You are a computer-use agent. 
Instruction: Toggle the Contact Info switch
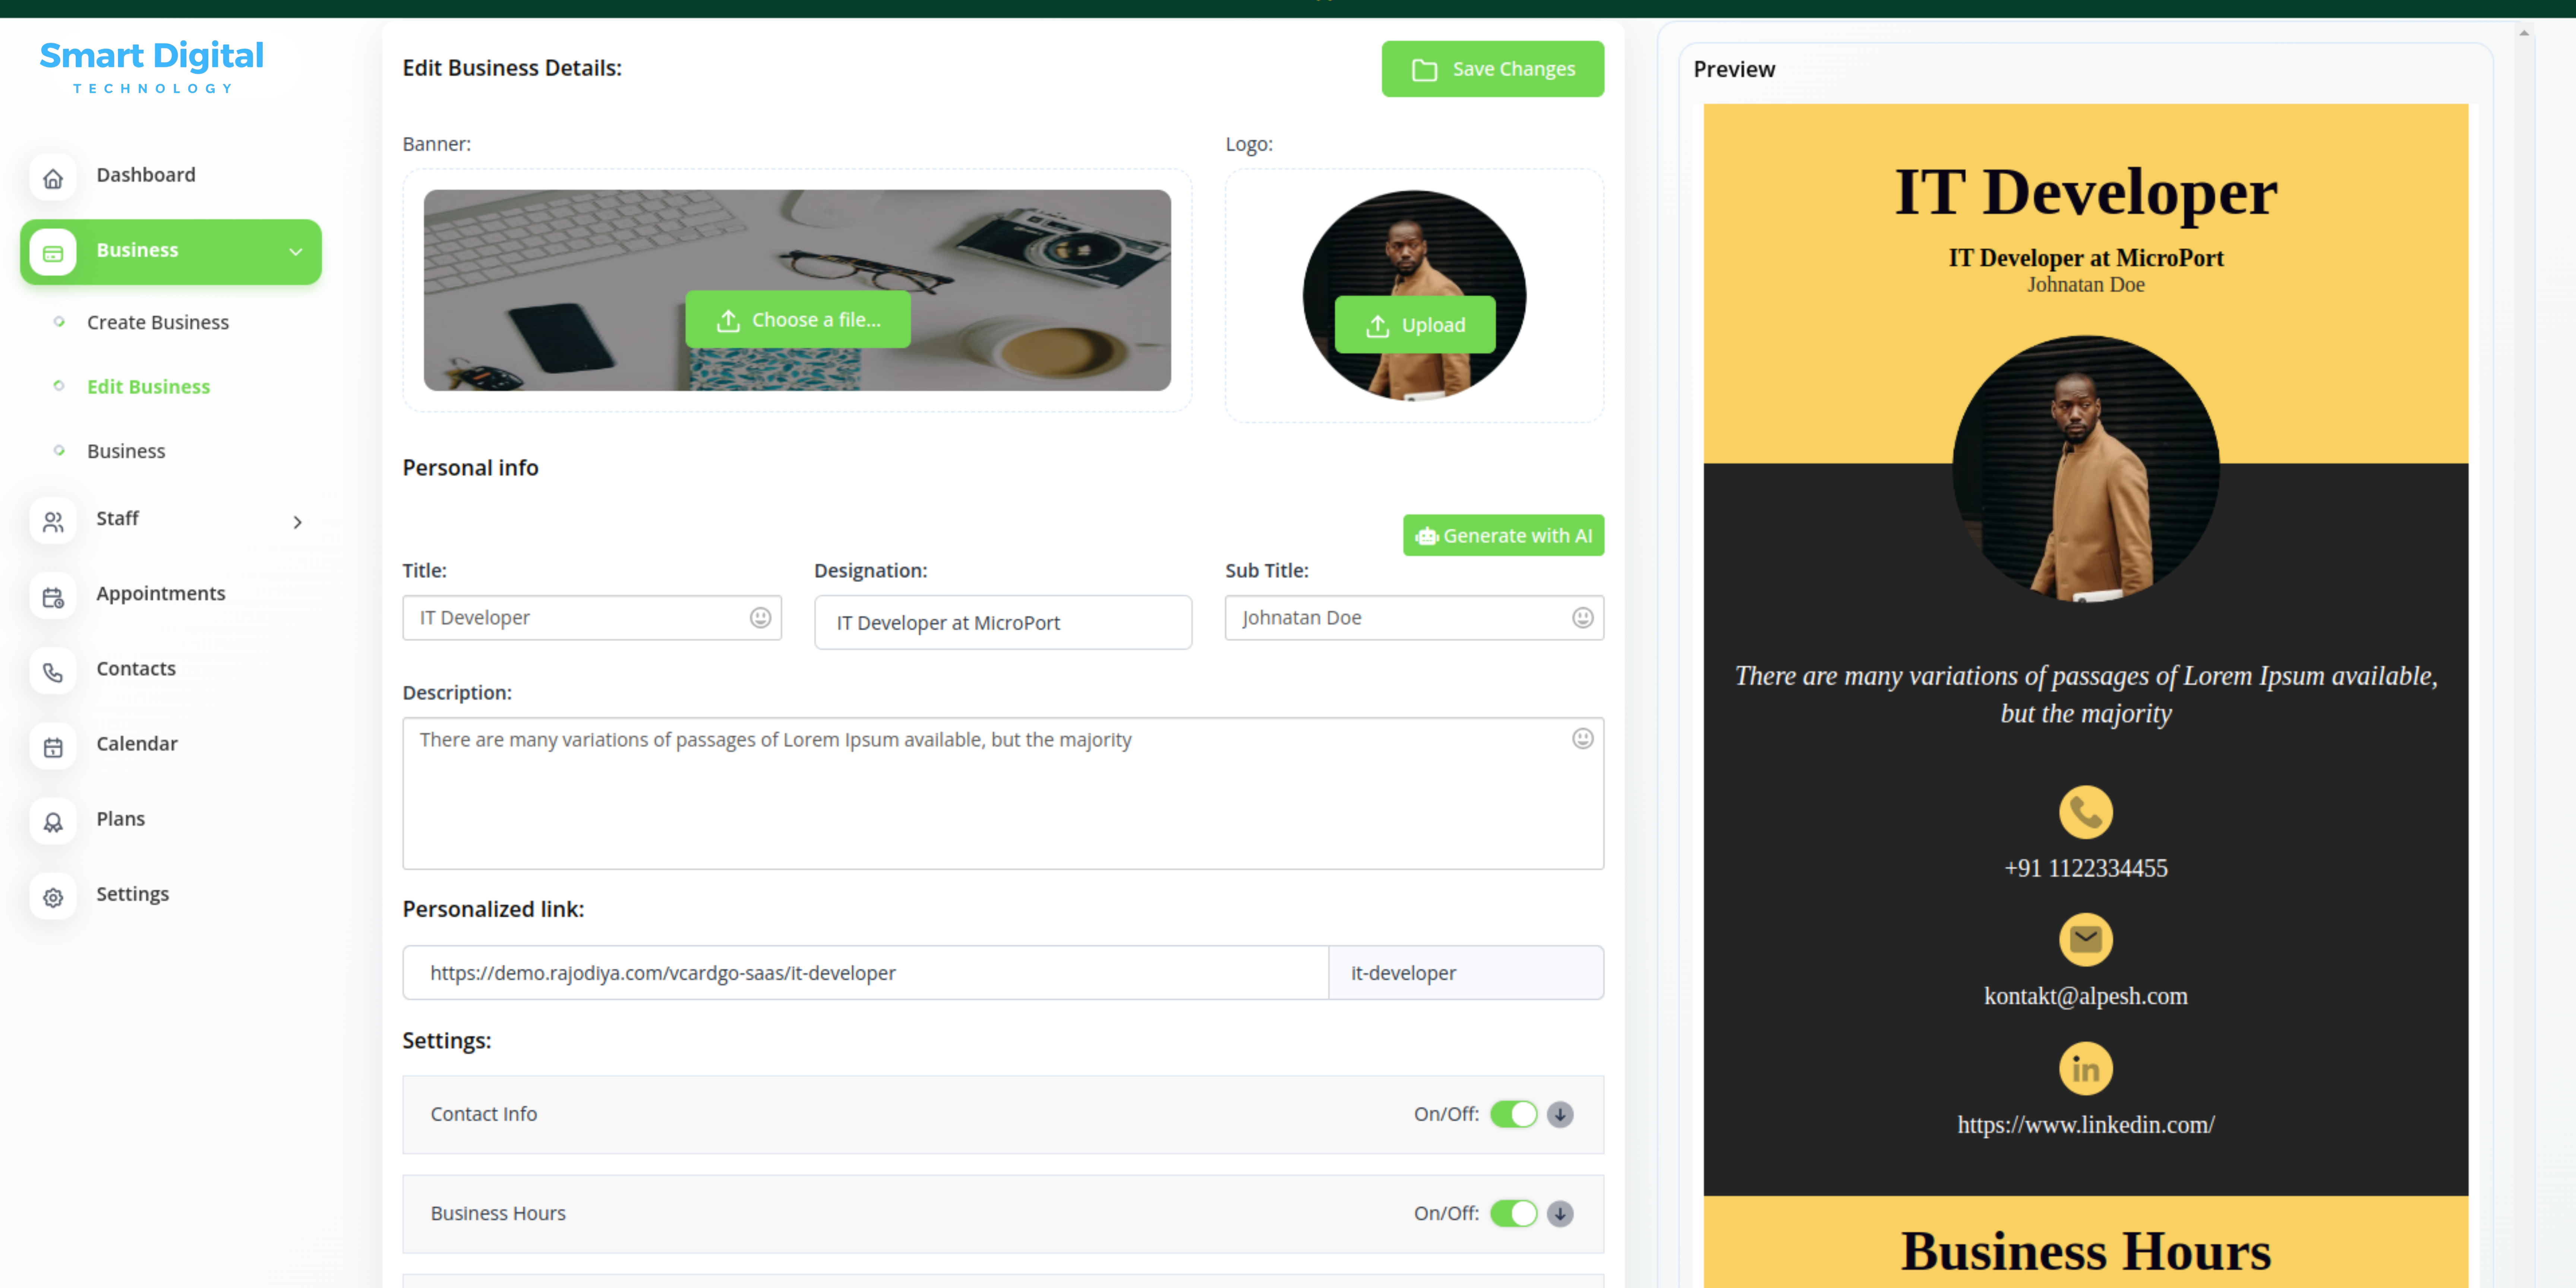[x=1513, y=1114]
